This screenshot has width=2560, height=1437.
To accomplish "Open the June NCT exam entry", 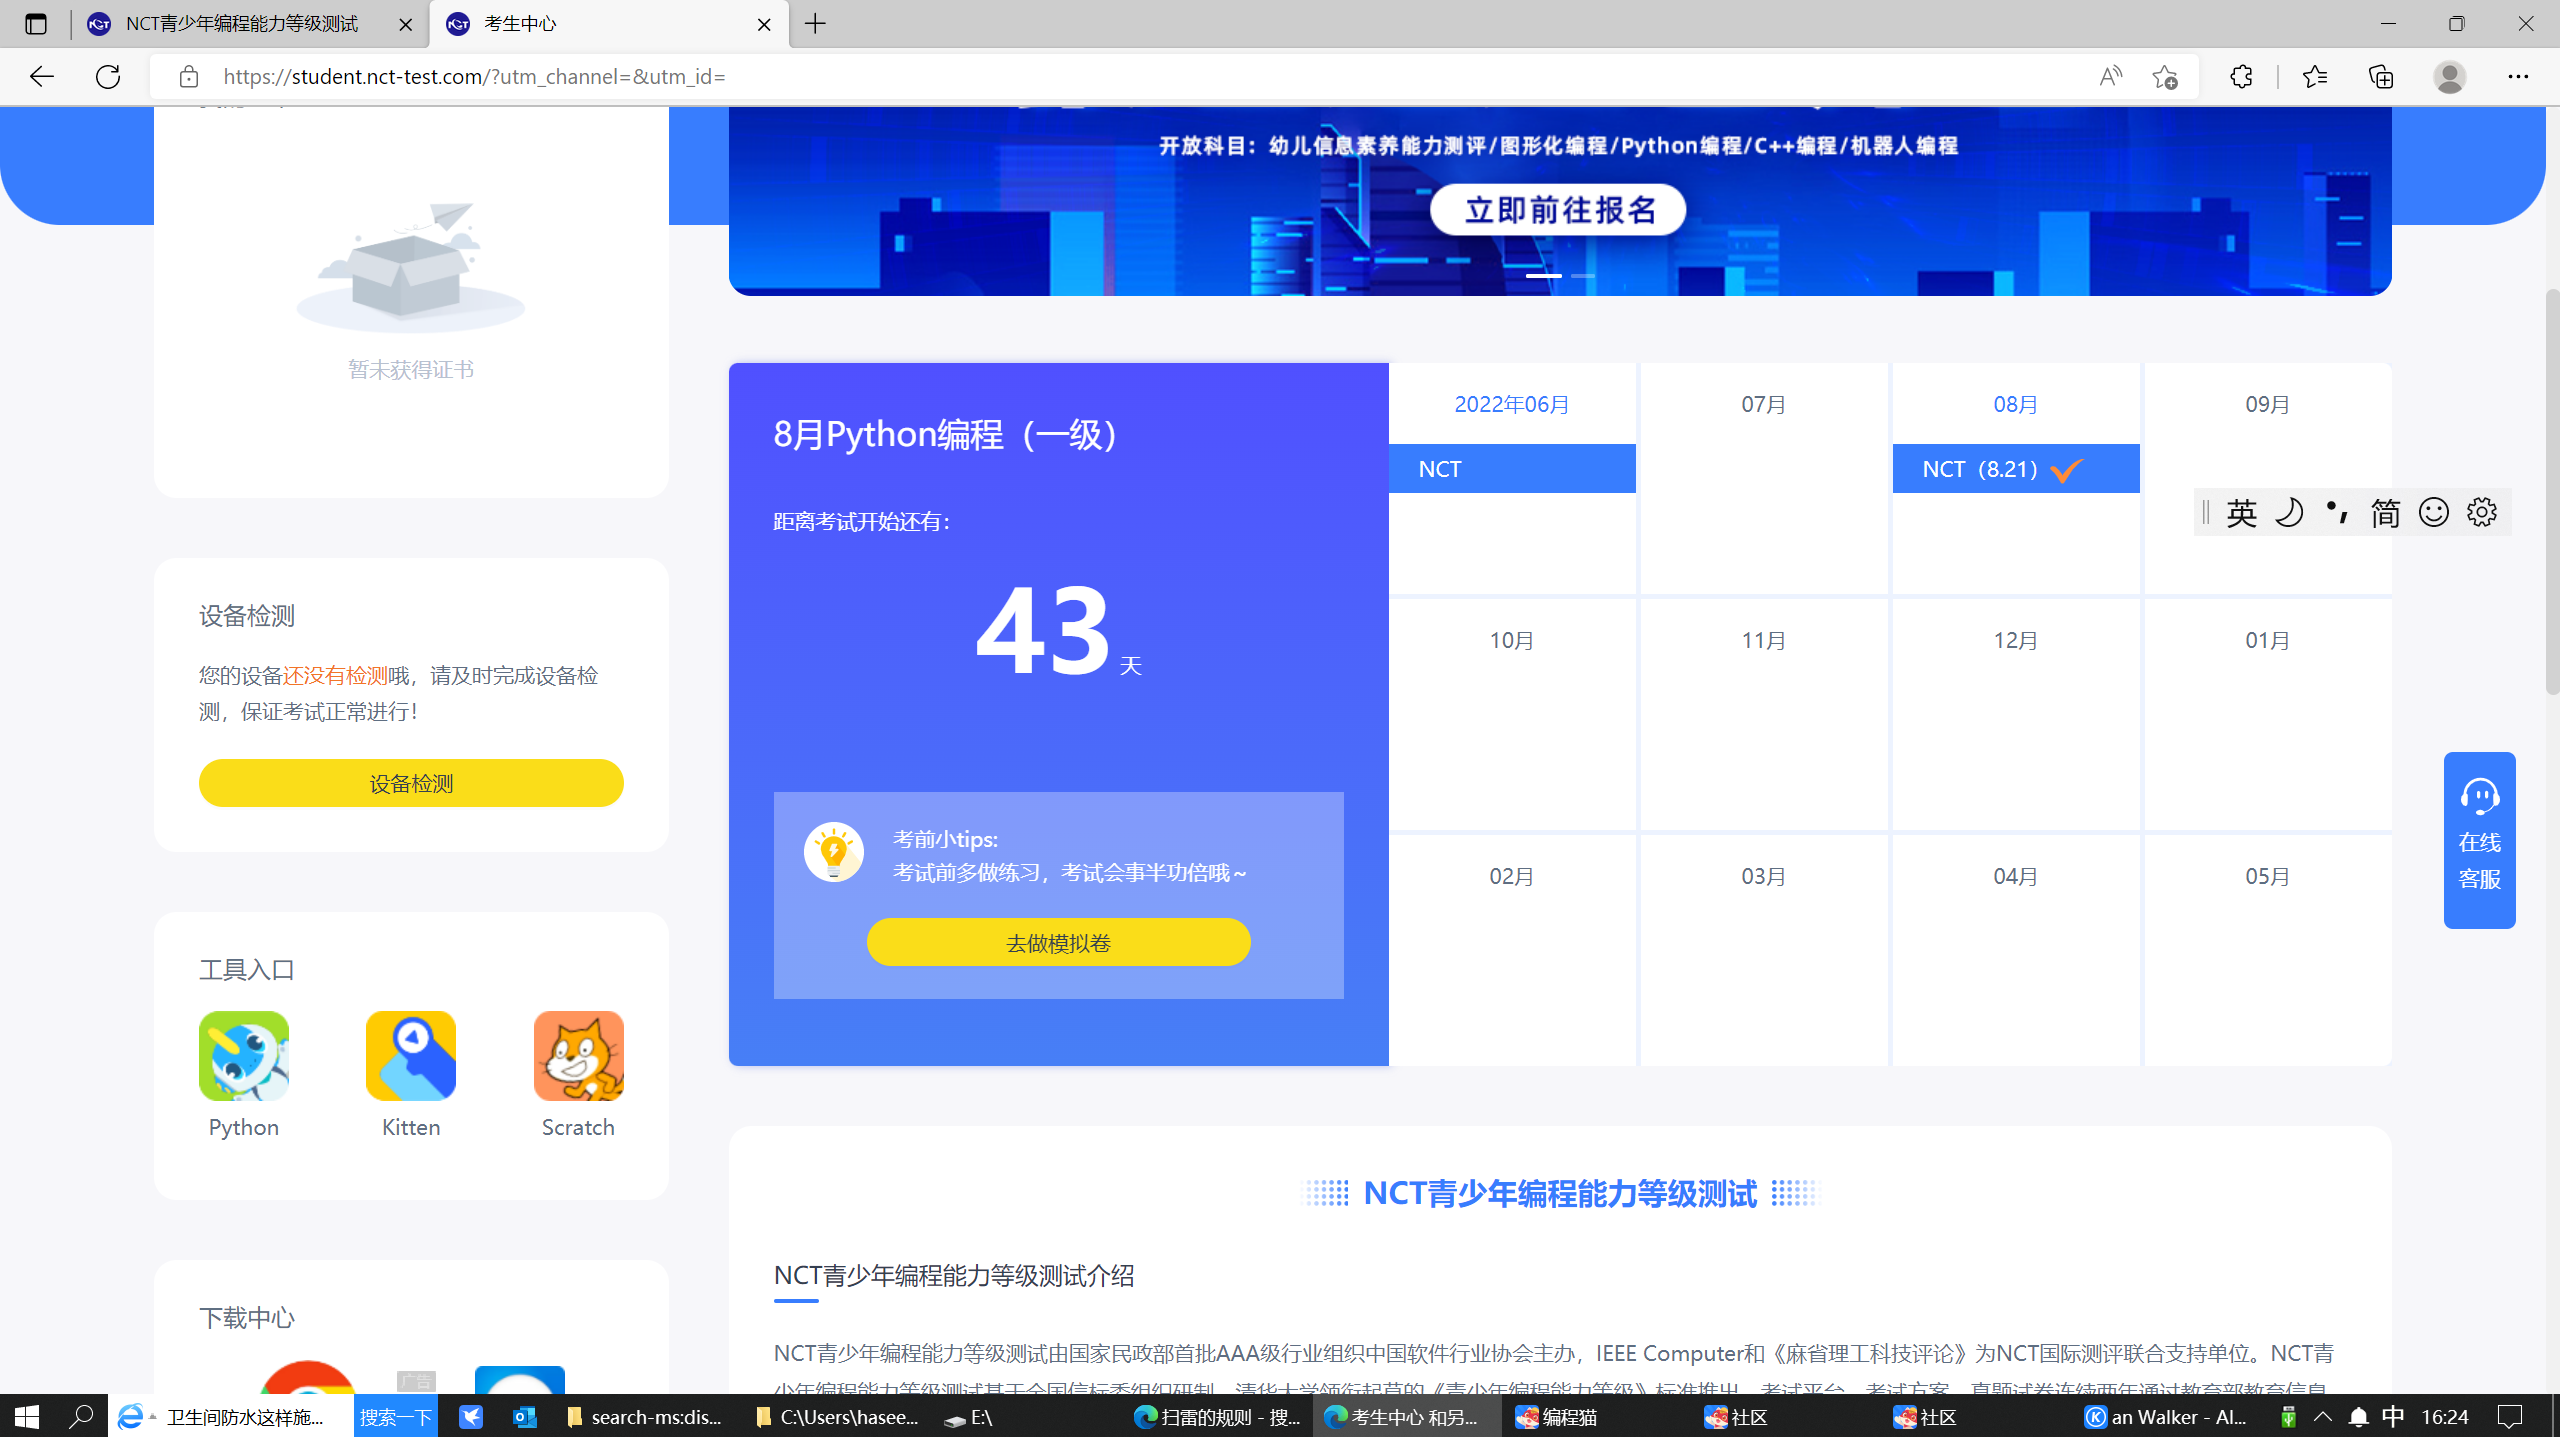I will click(x=1512, y=468).
